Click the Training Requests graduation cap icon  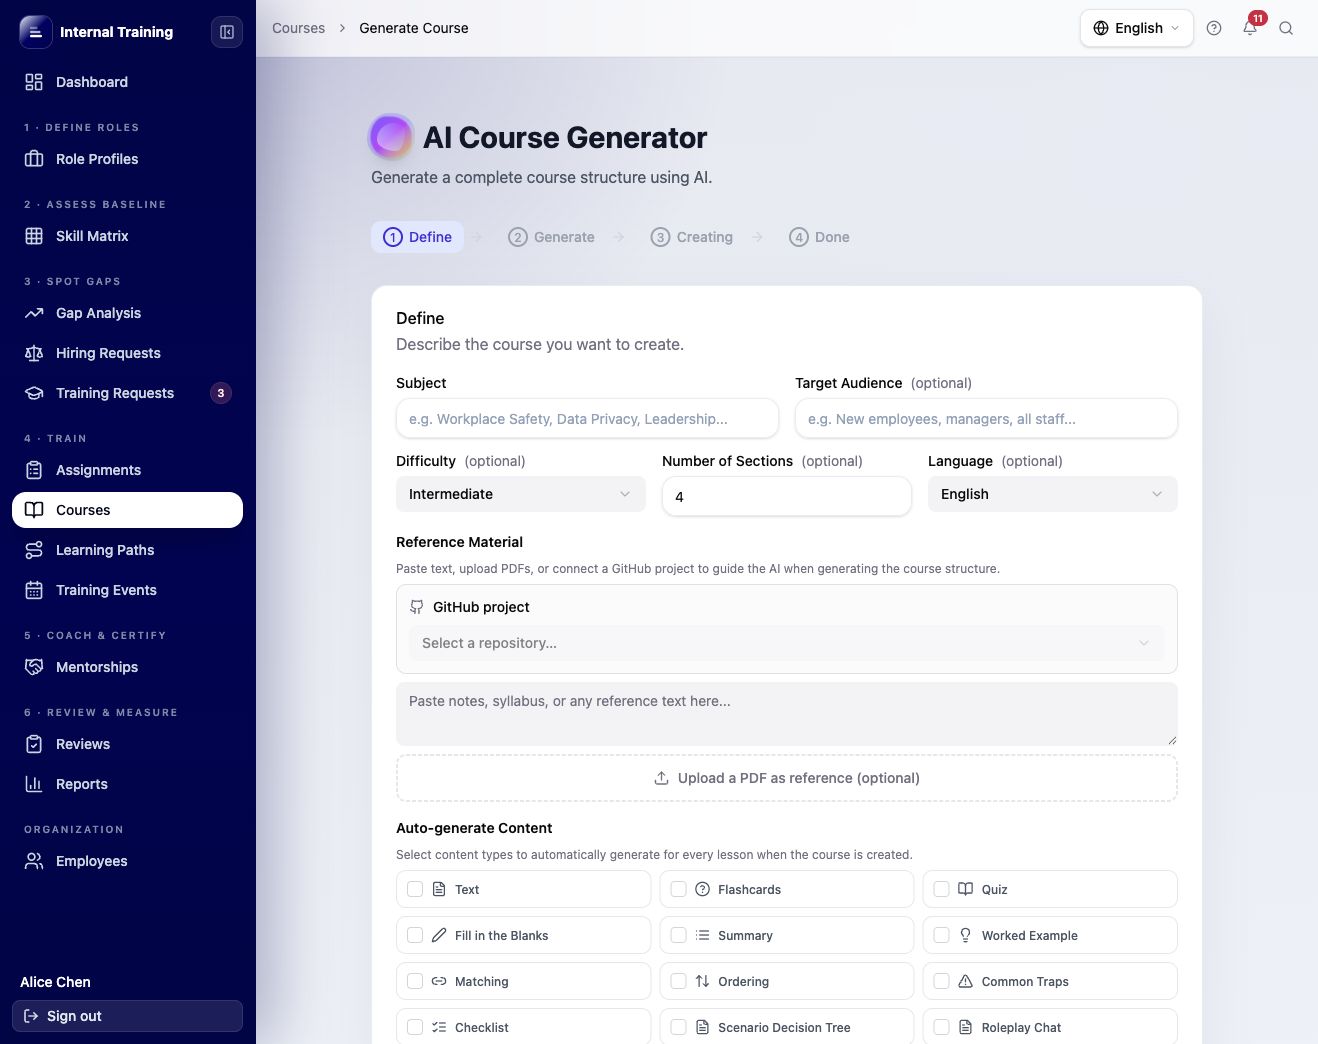(34, 393)
